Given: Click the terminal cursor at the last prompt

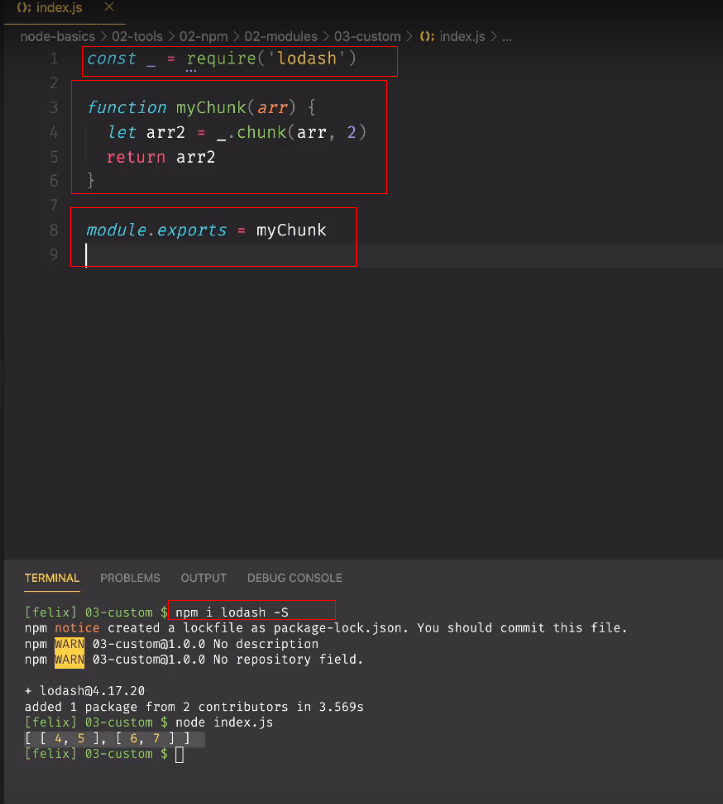Looking at the screenshot, I should tap(179, 754).
